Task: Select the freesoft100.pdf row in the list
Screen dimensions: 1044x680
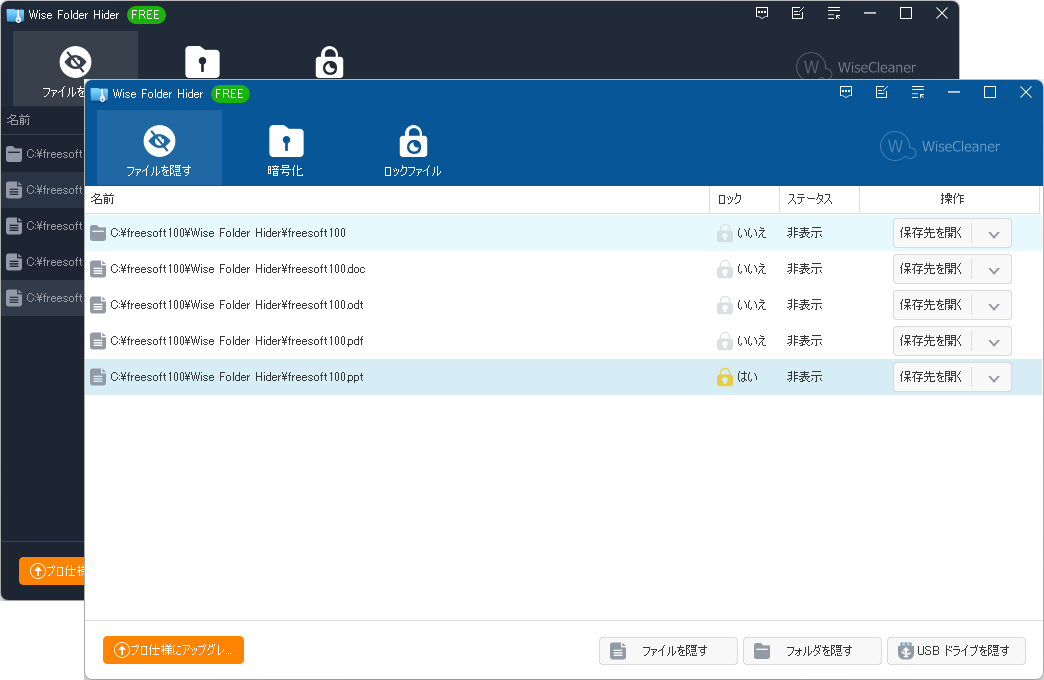Action: [x=400, y=341]
